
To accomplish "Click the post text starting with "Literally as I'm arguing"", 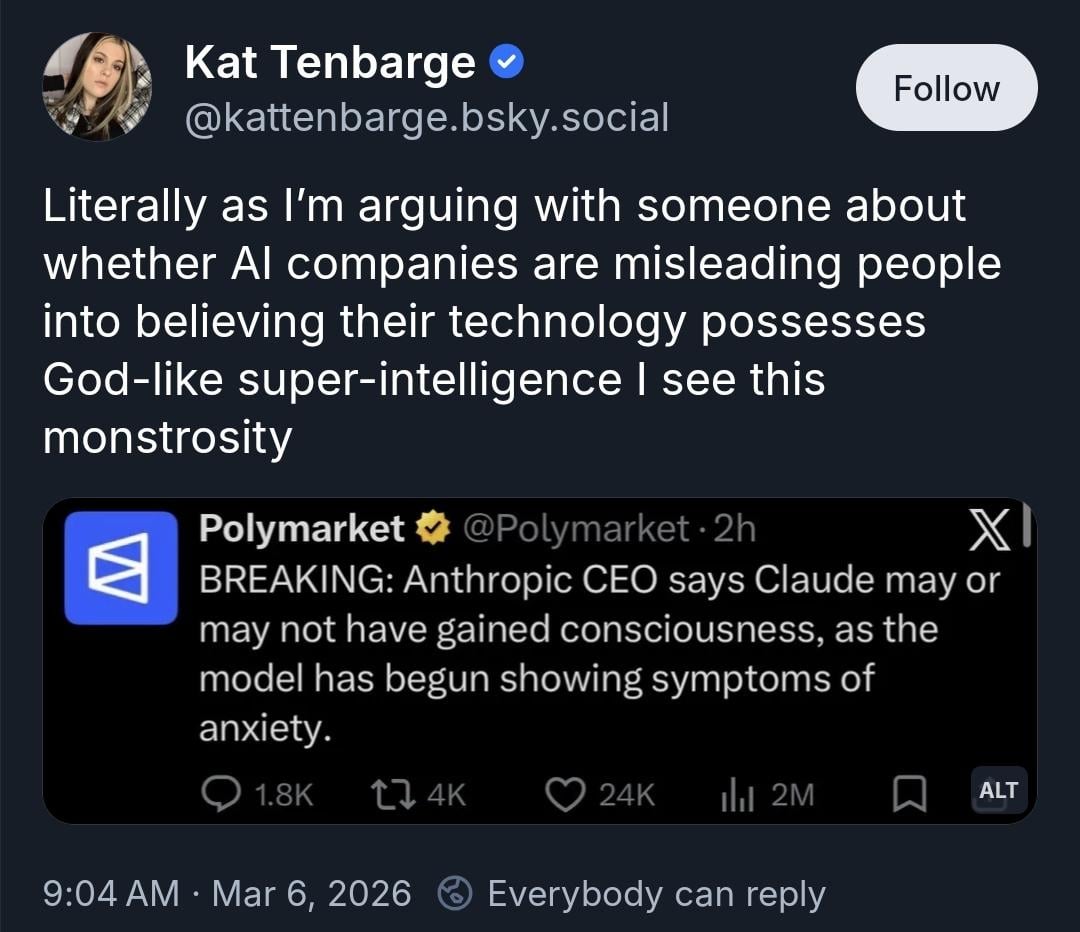I will click(x=520, y=322).
